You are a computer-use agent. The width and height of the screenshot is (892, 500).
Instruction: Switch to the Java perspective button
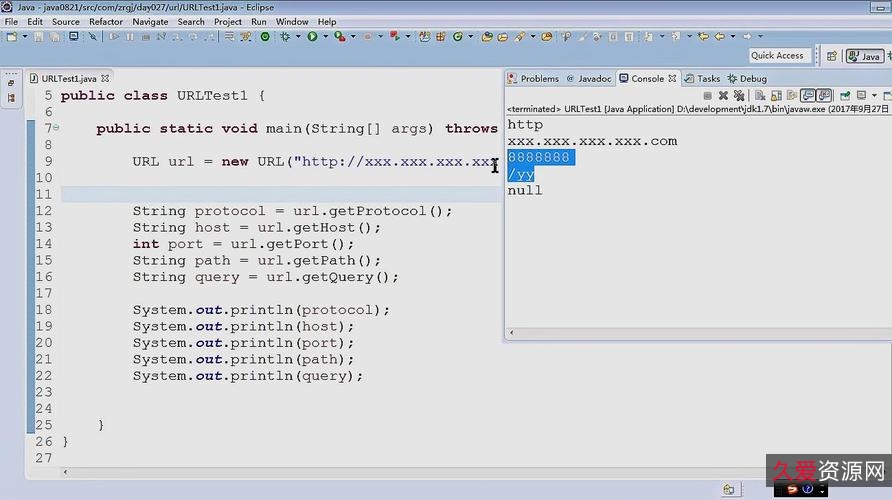pyautogui.click(x=864, y=56)
